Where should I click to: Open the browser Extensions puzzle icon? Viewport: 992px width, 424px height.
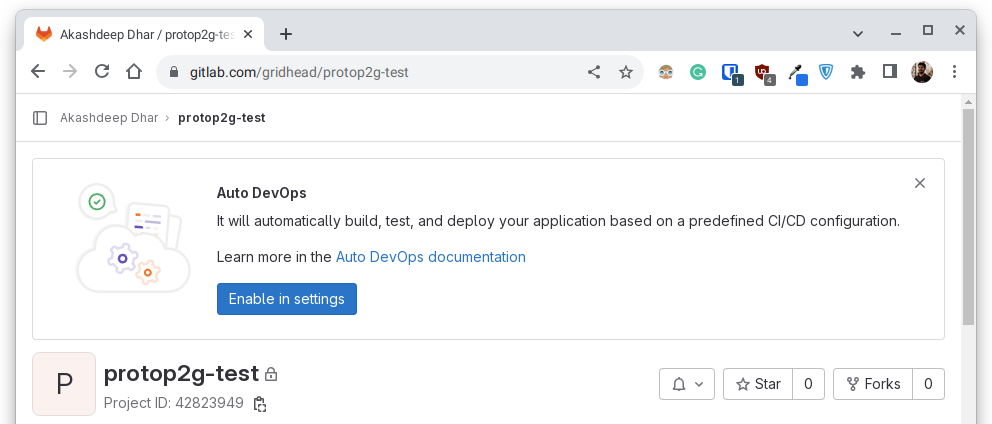point(857,72)
